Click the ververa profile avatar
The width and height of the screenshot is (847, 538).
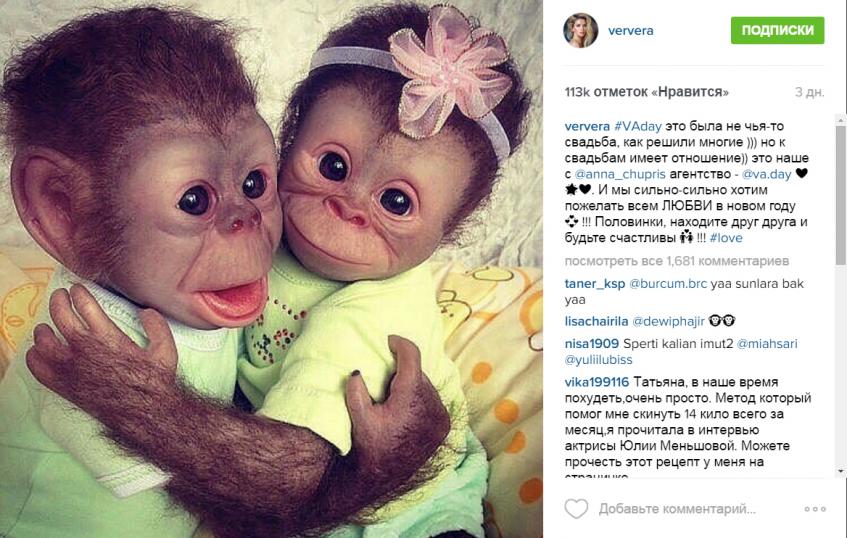[x=581, y=30]
